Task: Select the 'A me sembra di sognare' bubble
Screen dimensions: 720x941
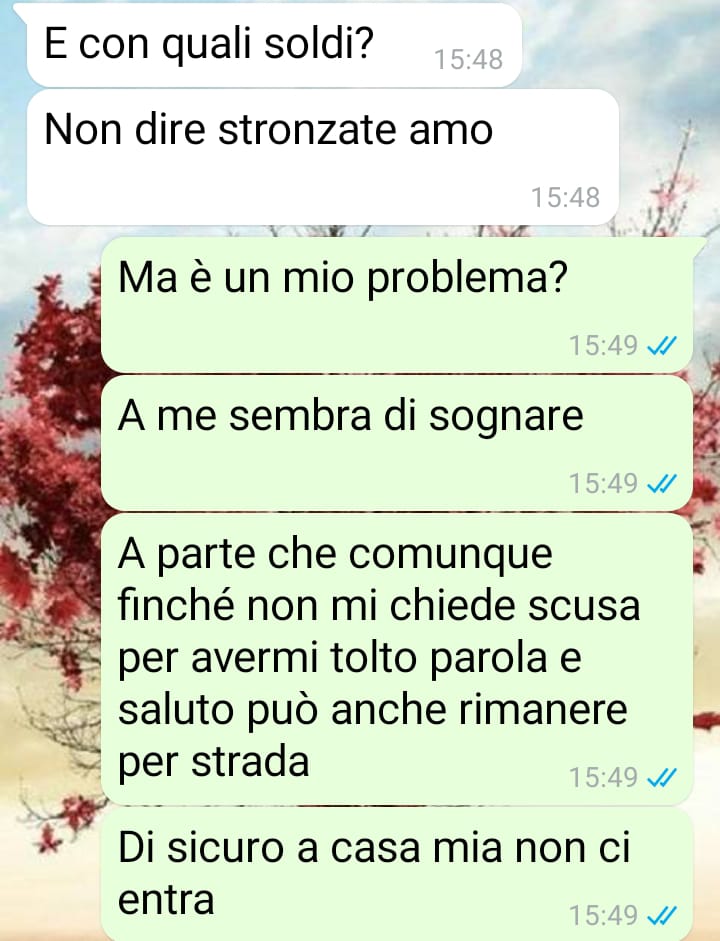Action: coord(397,443)
